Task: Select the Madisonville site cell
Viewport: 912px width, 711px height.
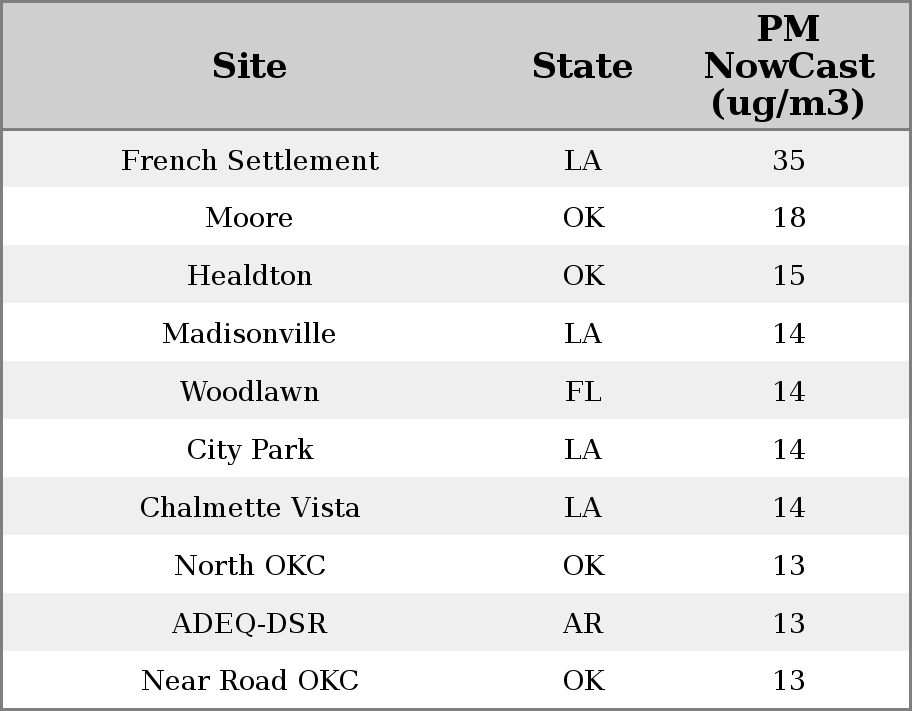Action: coord(249,334)
